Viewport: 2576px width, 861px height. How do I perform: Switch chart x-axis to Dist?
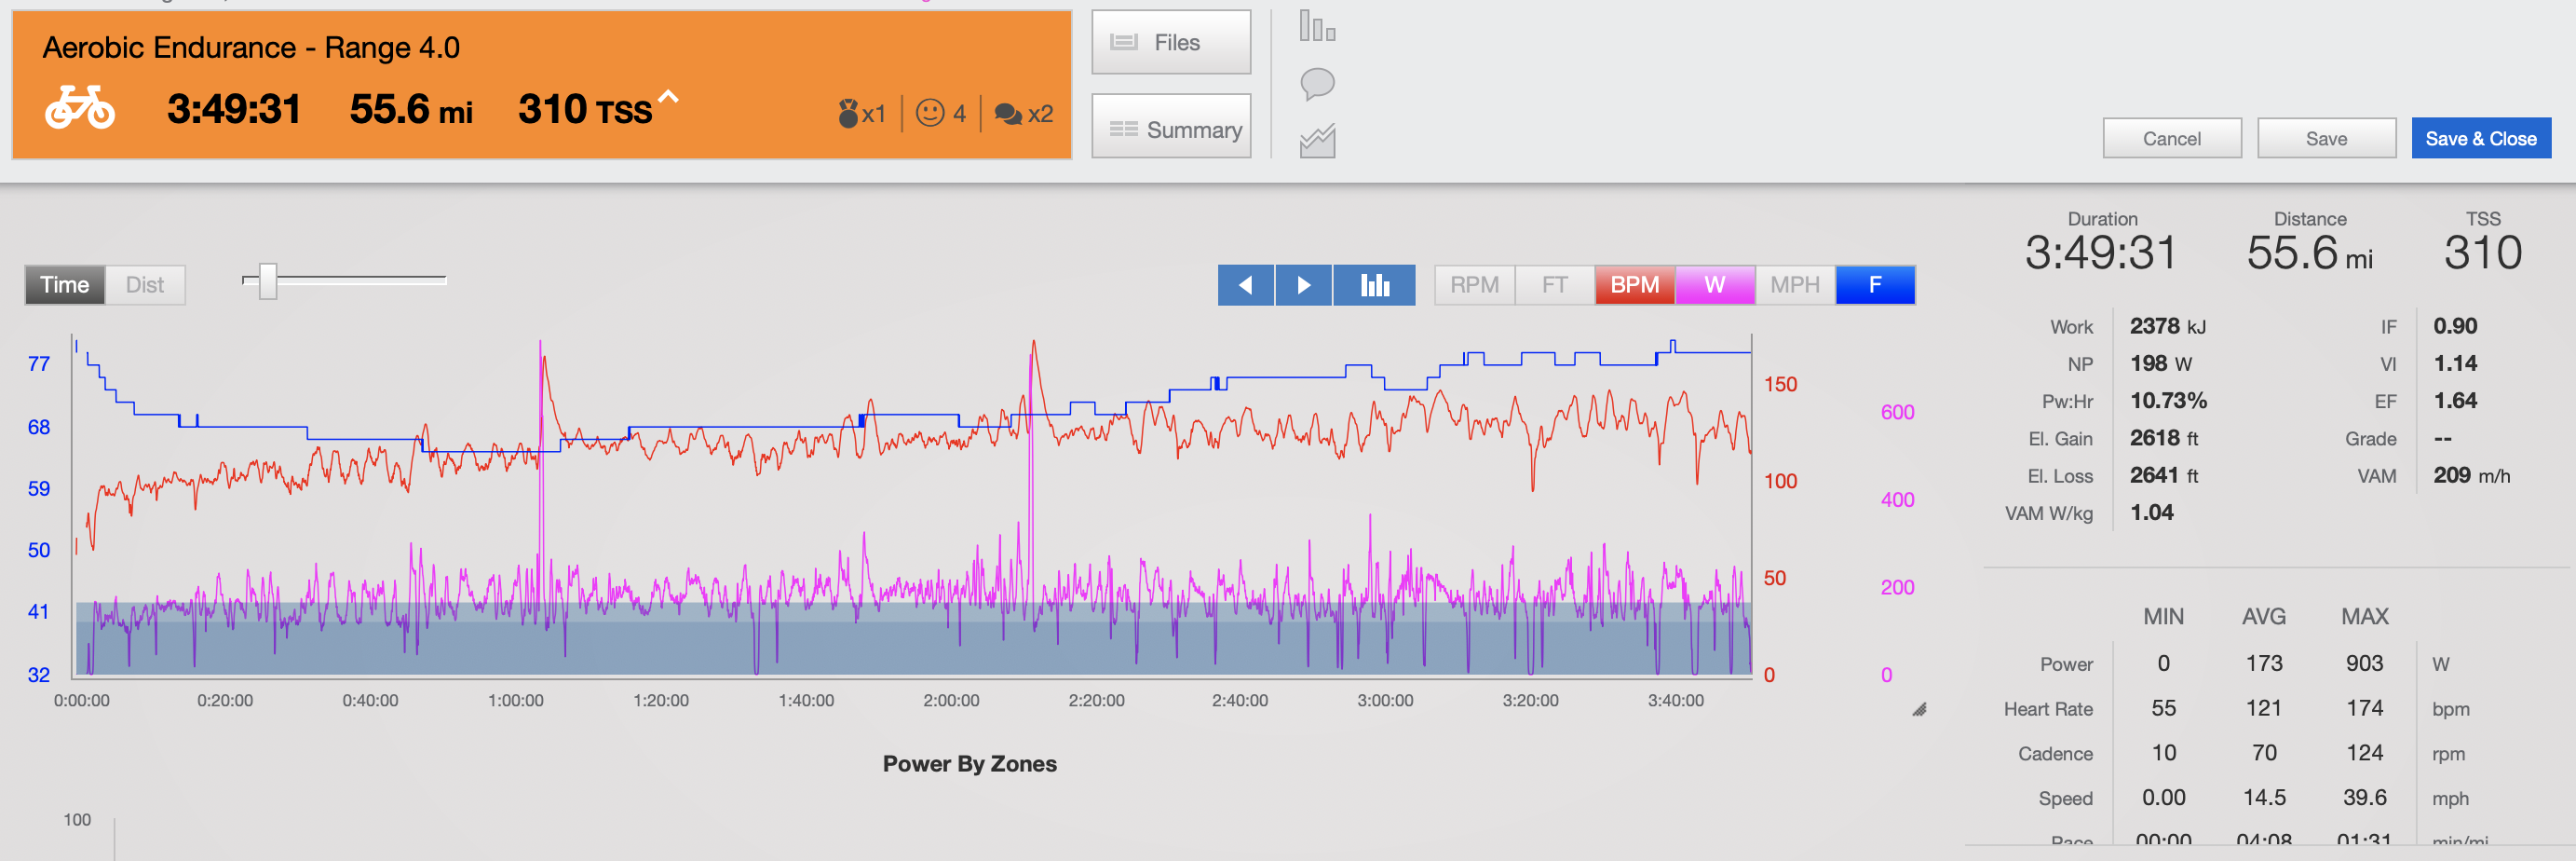click(x=145, y=285)
